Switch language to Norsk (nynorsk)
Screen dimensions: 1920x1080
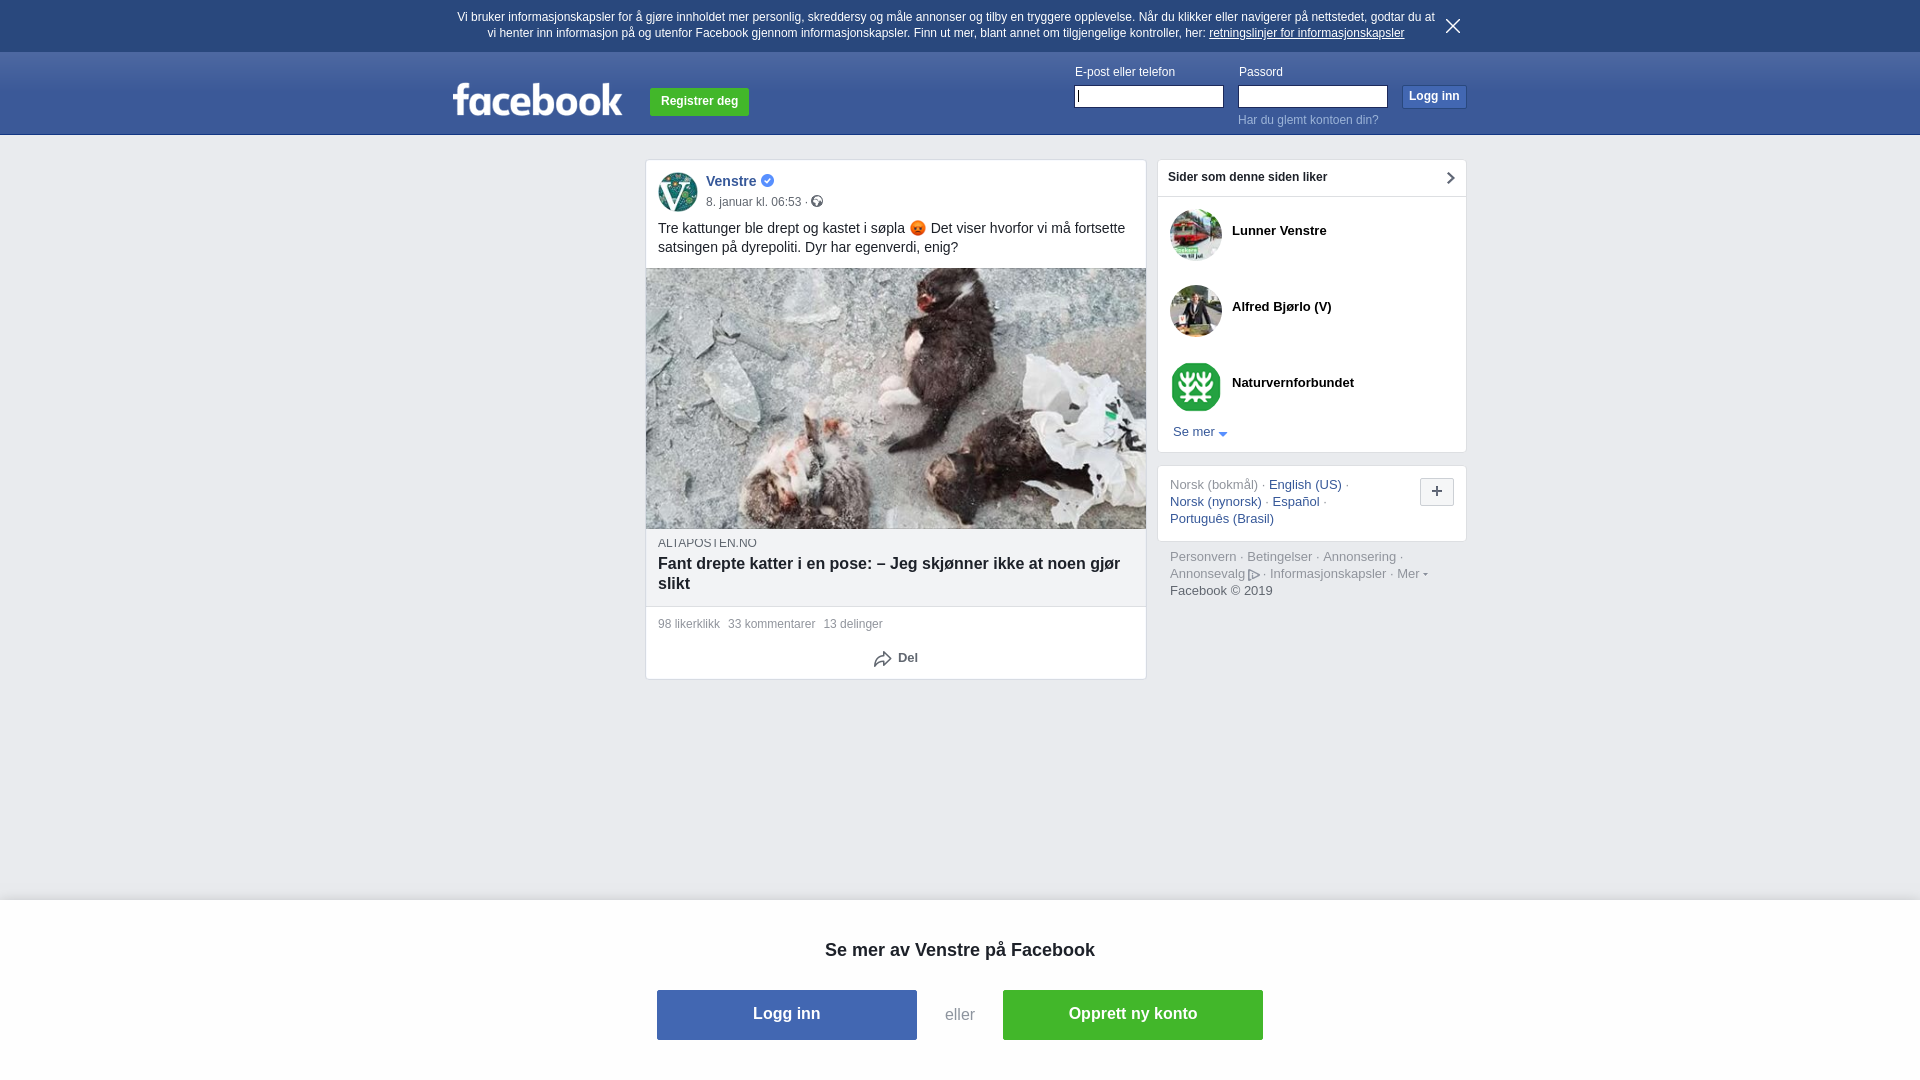click(x=1216, y=502)
